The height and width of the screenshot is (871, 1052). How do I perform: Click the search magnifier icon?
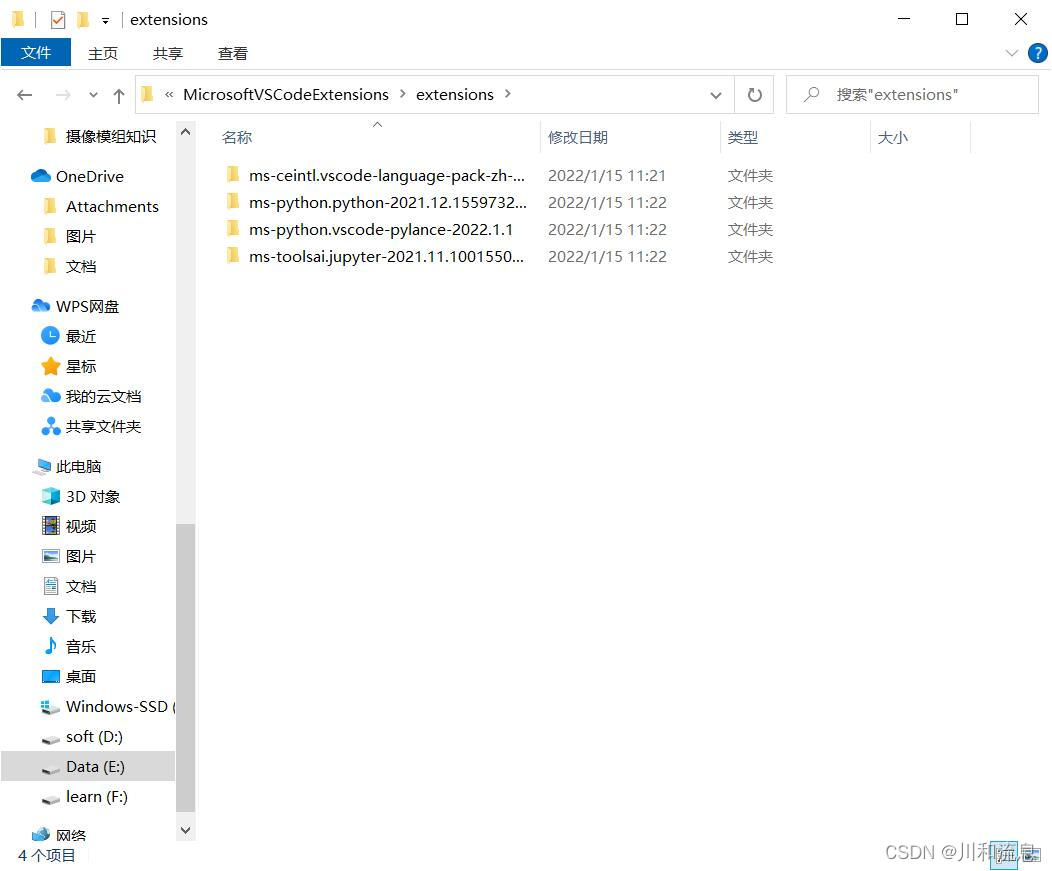(x=811, y=94)
